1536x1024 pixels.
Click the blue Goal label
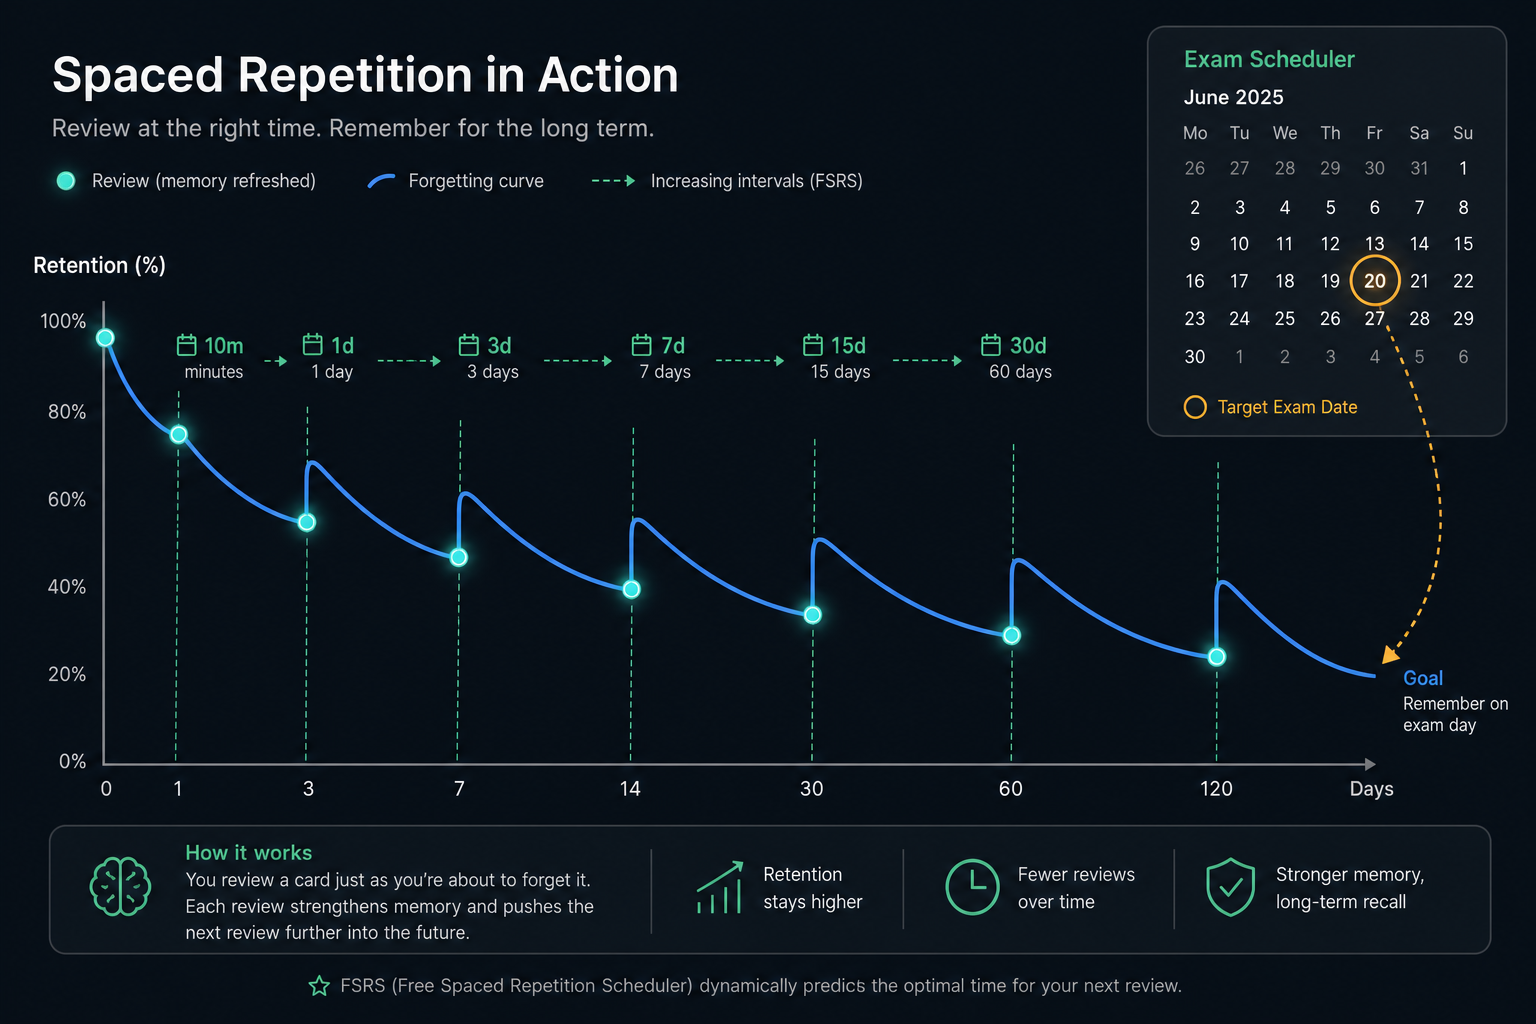point(1423,678)
